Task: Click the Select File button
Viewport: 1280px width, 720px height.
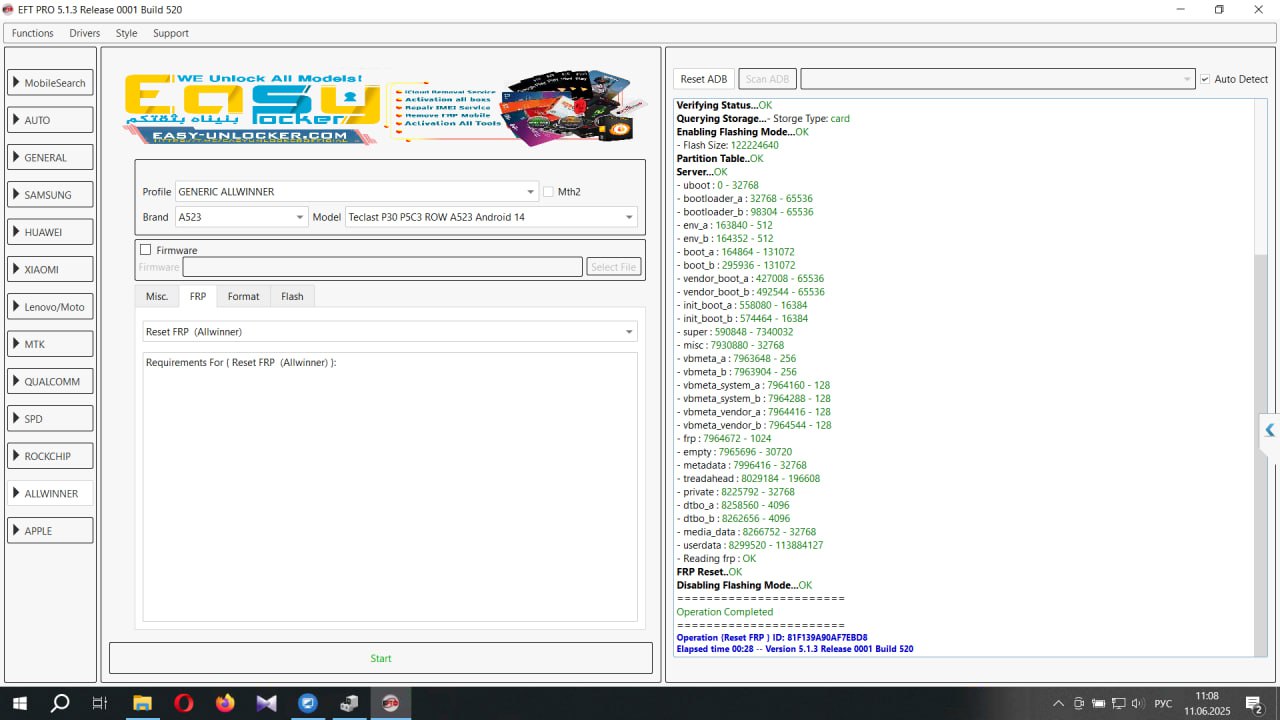Action: [613, 267]
